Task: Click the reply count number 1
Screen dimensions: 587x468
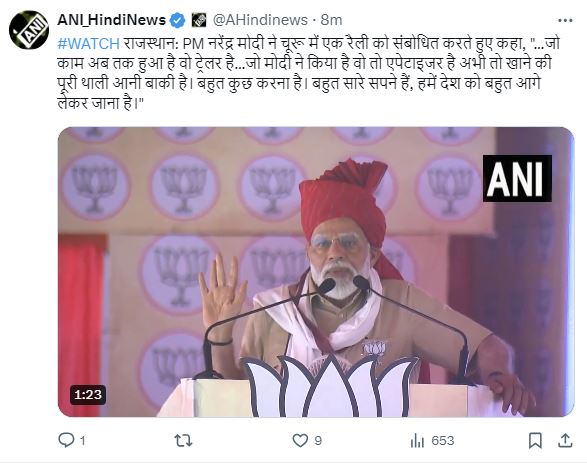Action: [83, 441]
